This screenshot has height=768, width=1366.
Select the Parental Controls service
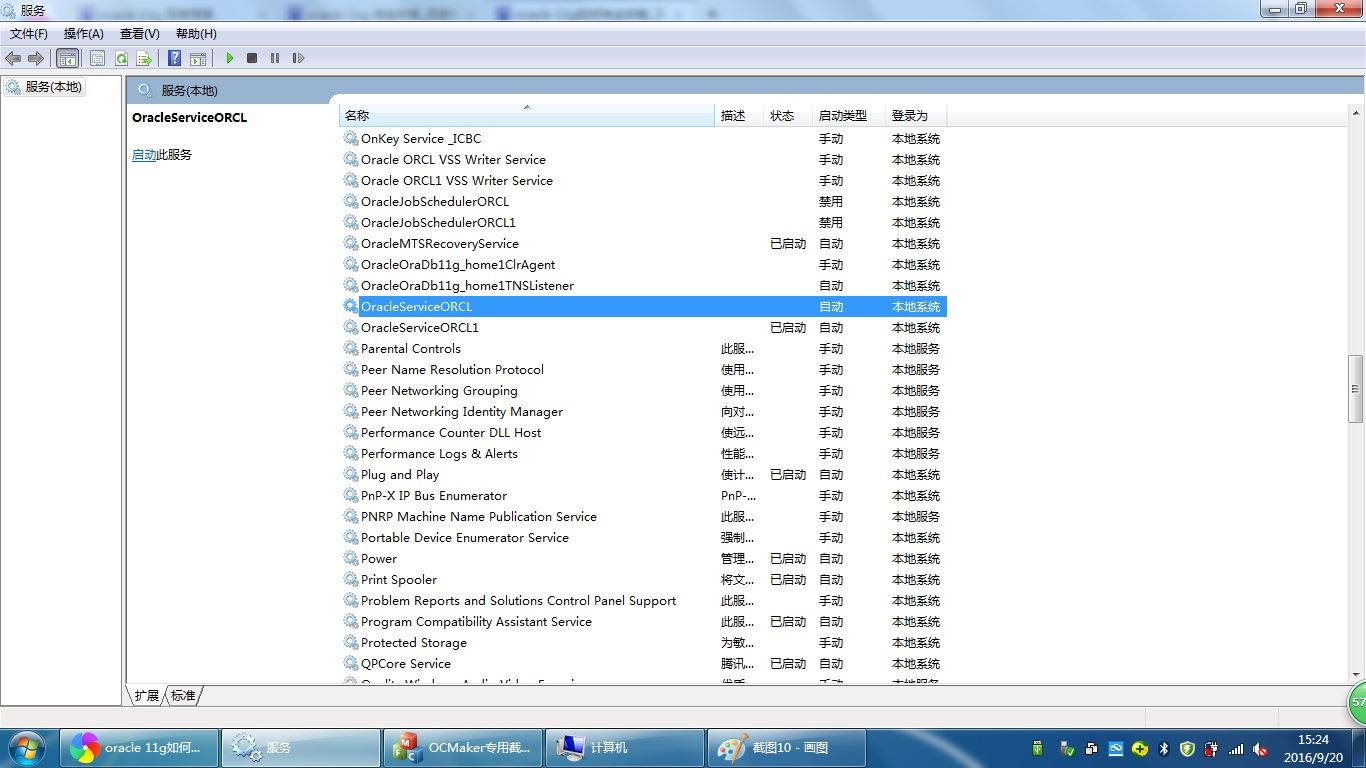click(x=643, y=349)
